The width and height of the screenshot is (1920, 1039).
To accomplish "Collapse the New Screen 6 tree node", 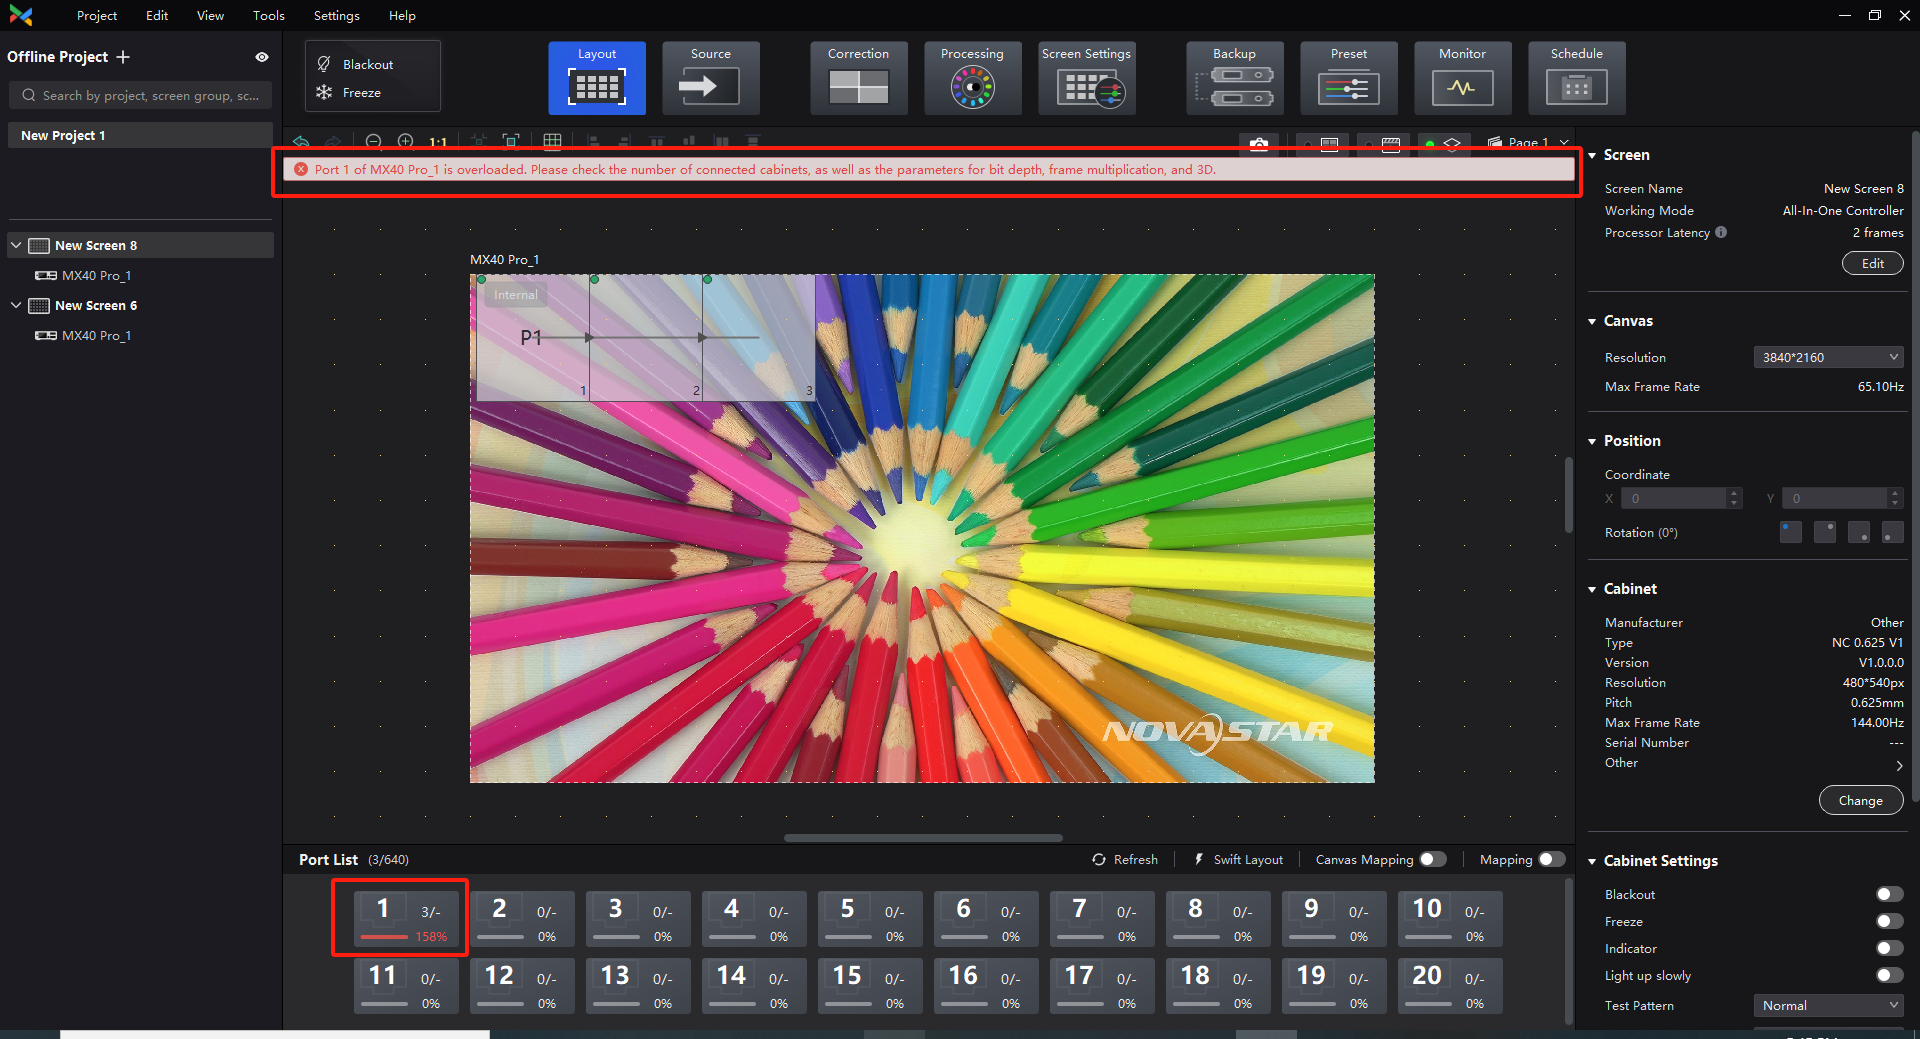I will tap(16, 305).
